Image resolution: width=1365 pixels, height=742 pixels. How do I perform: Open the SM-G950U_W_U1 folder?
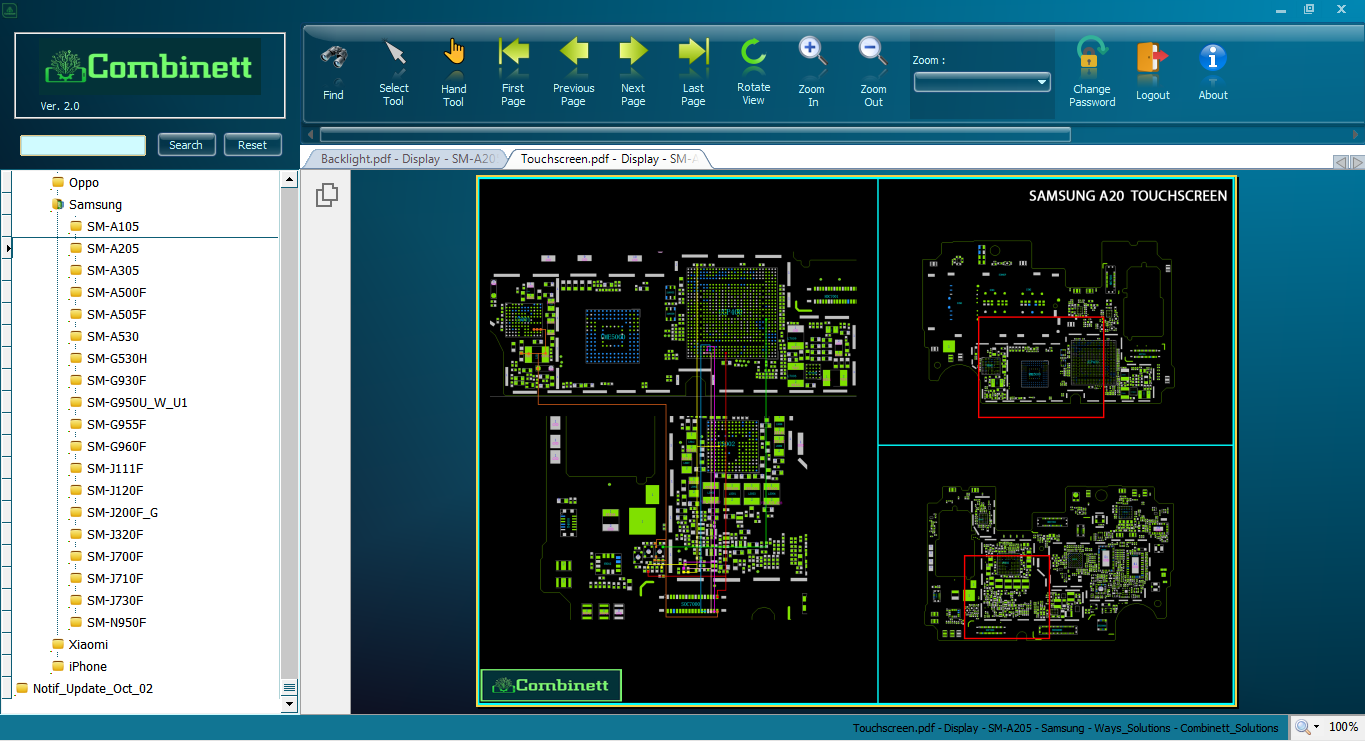(137, 403)
